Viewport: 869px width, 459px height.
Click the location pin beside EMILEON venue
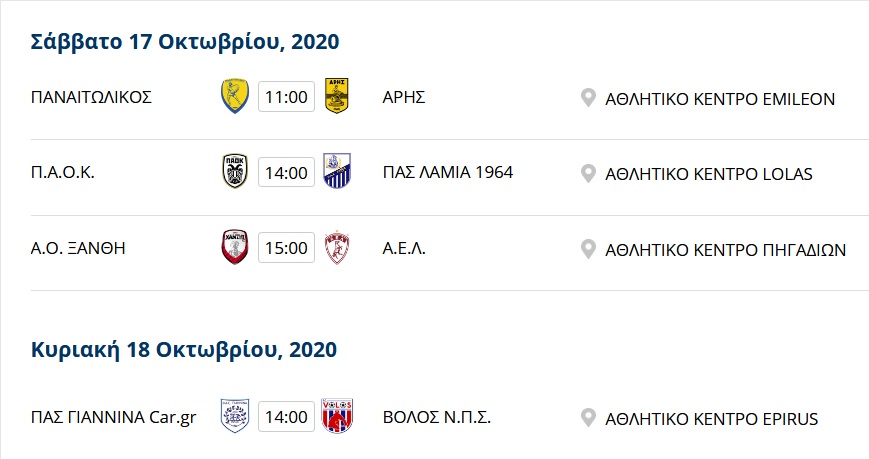pos(588,98)
